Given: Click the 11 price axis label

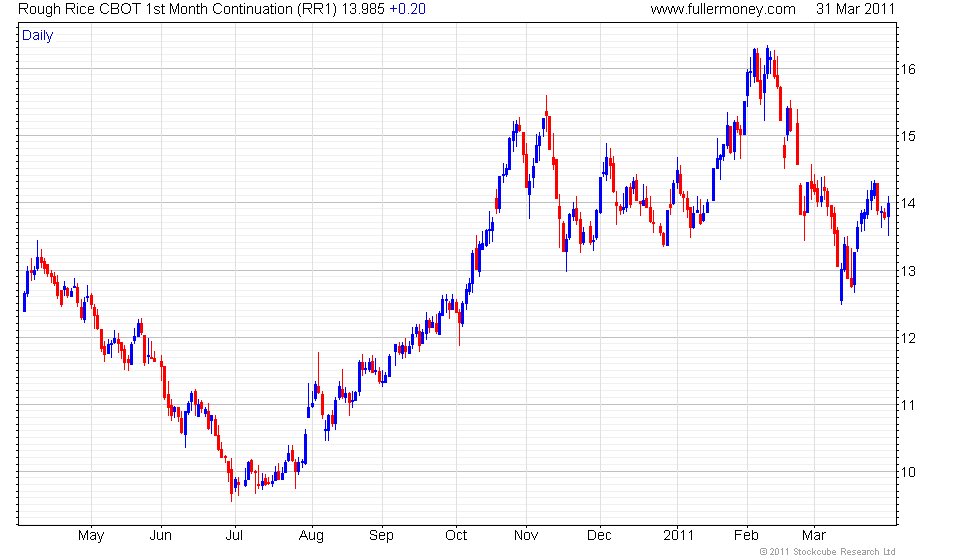Looking at the screenshot, I should (908, 406).
